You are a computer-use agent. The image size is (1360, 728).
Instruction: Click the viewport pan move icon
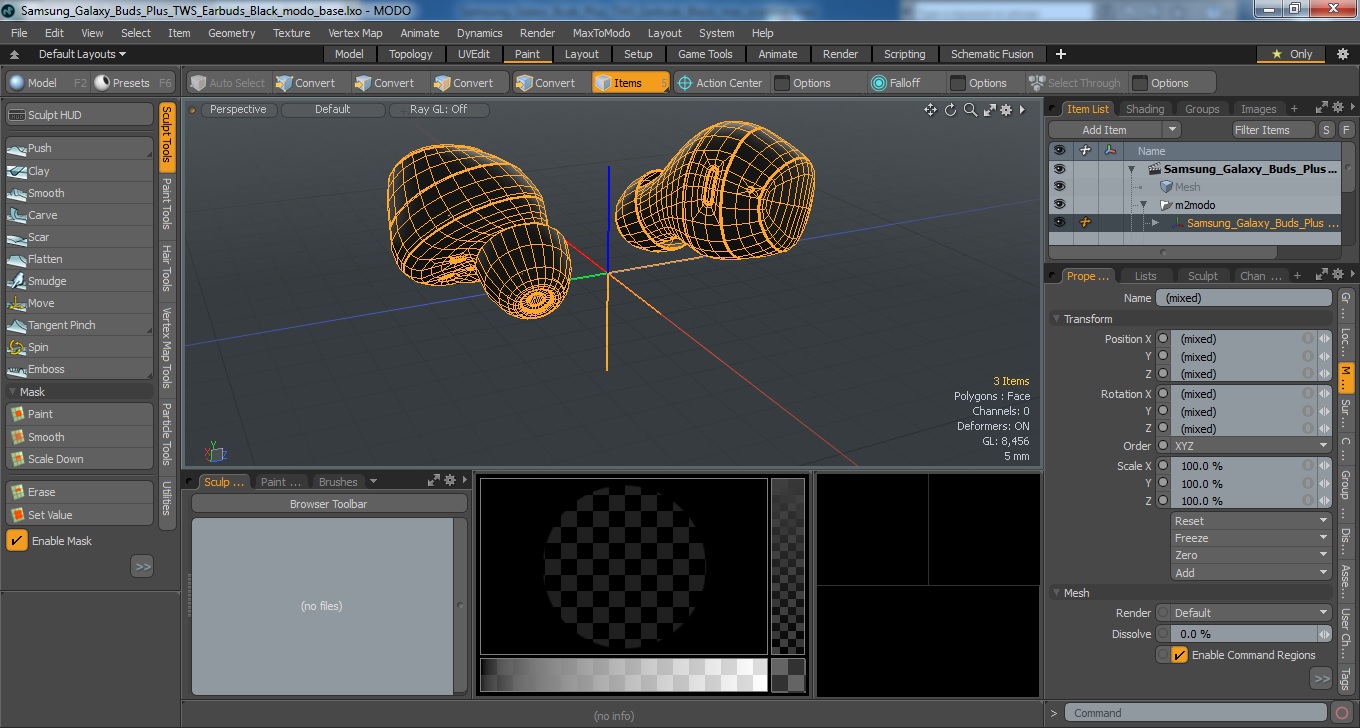(930, 110)
